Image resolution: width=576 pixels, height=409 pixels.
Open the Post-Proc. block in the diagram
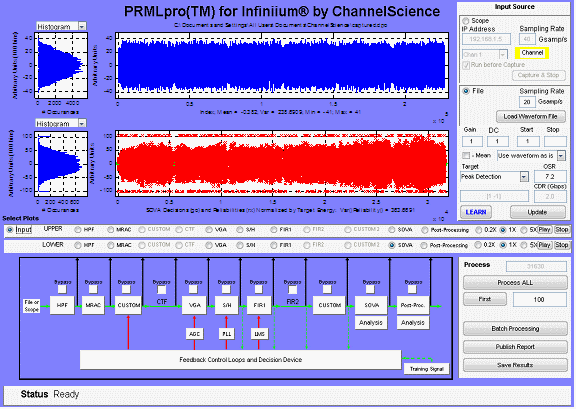(x=413, y=305)
